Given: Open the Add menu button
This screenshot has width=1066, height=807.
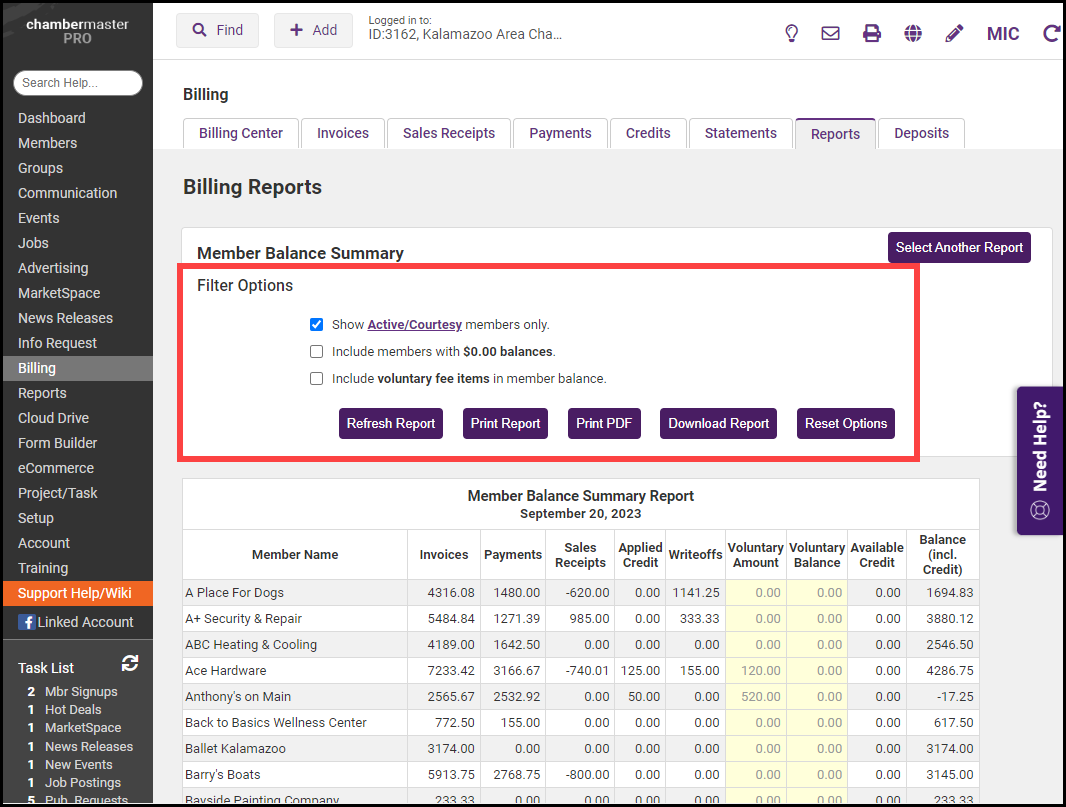Looking at the screenshot, I should [313, 30].
